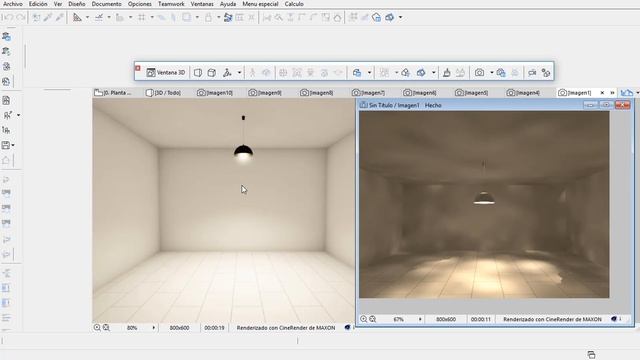640x360 pixels.
Task: Click the padlock lock icon in the toolbar
Action: 209,18
